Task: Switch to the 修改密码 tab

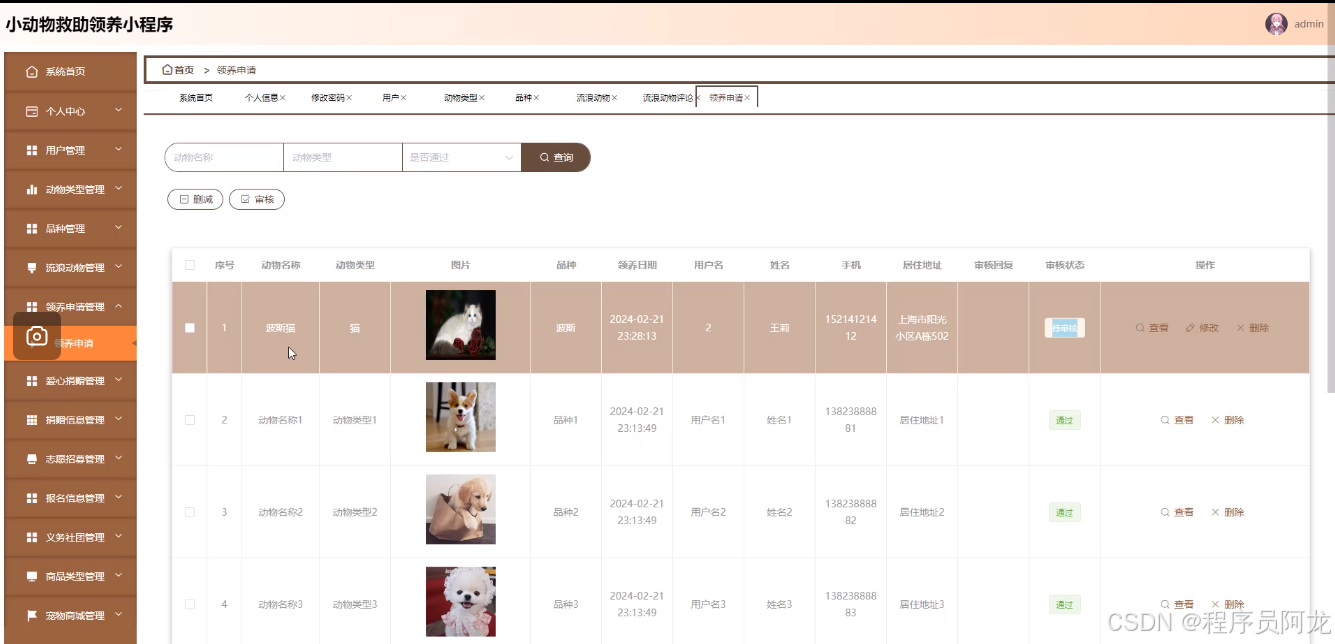Action: pos(327,98)
